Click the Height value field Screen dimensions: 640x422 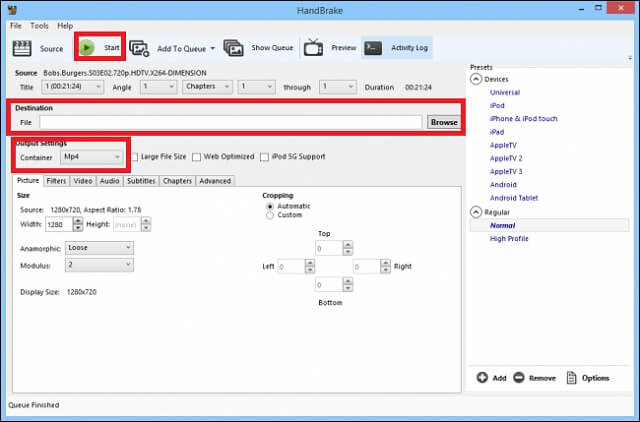click(127, 224)
